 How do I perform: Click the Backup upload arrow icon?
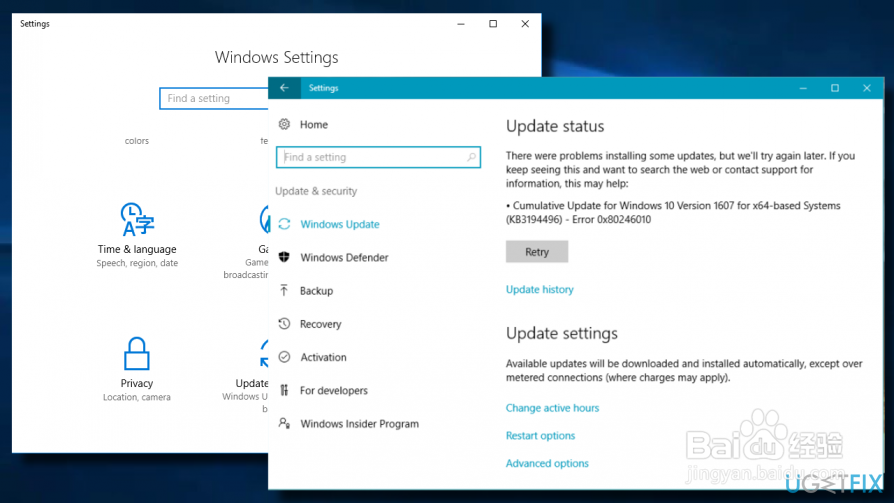click(x=284, y=290)
